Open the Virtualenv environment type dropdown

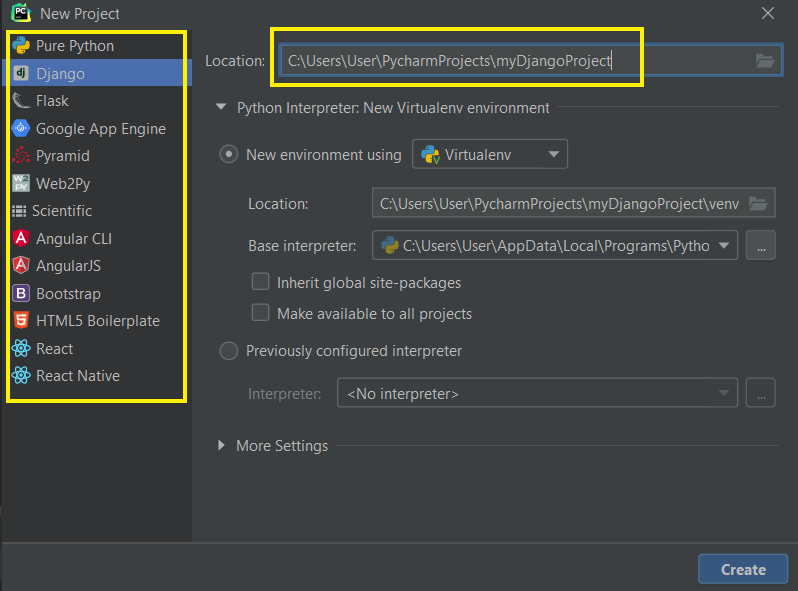click(x=490, y=154)
